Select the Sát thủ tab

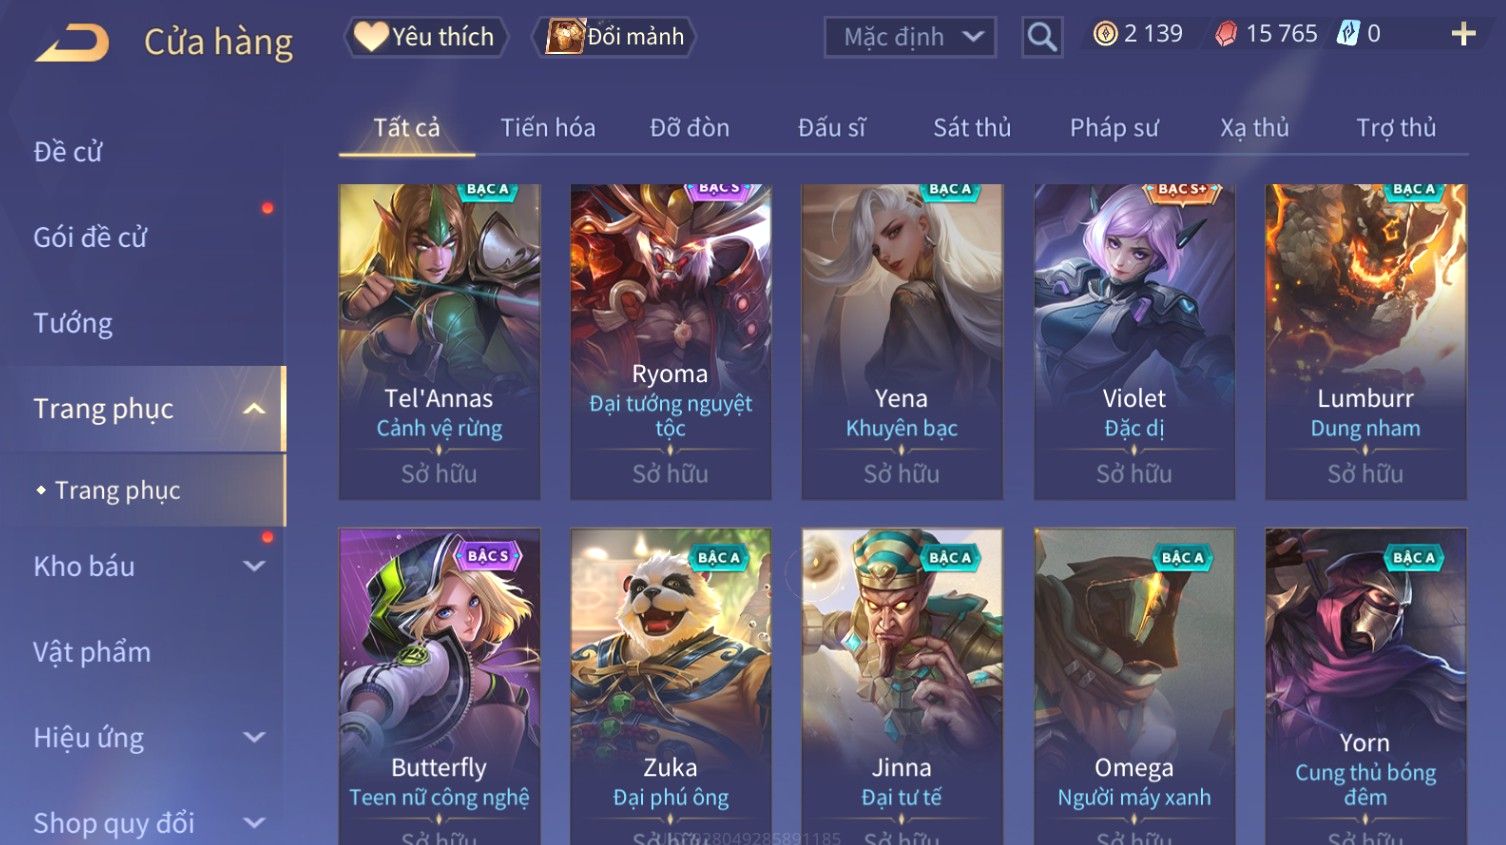point(972,128)
